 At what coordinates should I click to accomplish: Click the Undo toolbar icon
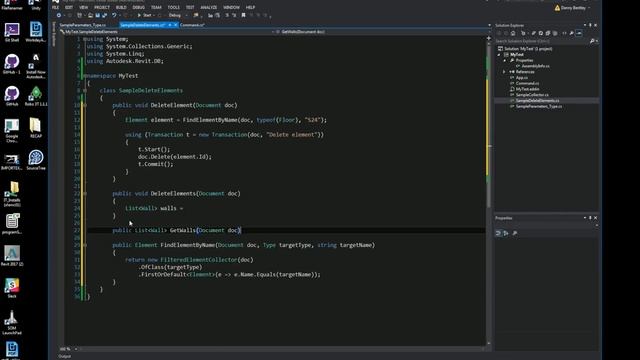pyautogui.click(x=114, y=16)
